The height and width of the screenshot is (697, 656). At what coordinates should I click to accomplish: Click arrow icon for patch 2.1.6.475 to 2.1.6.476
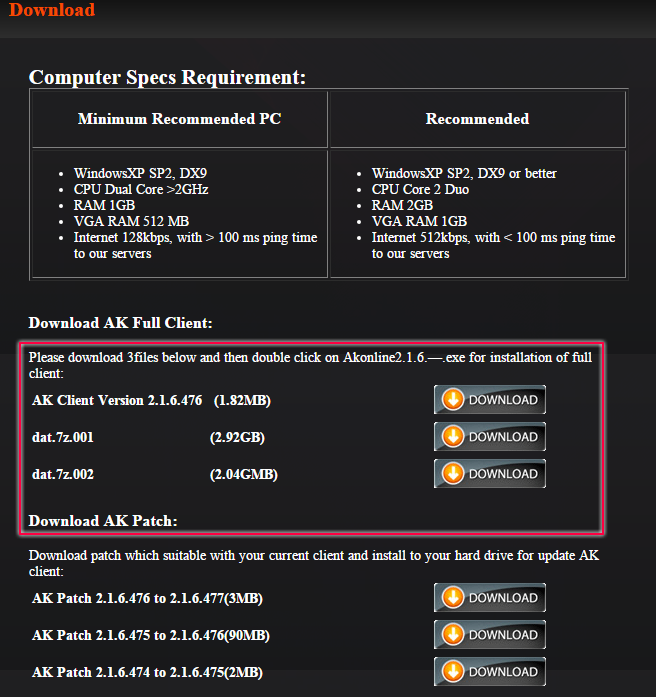453,635
